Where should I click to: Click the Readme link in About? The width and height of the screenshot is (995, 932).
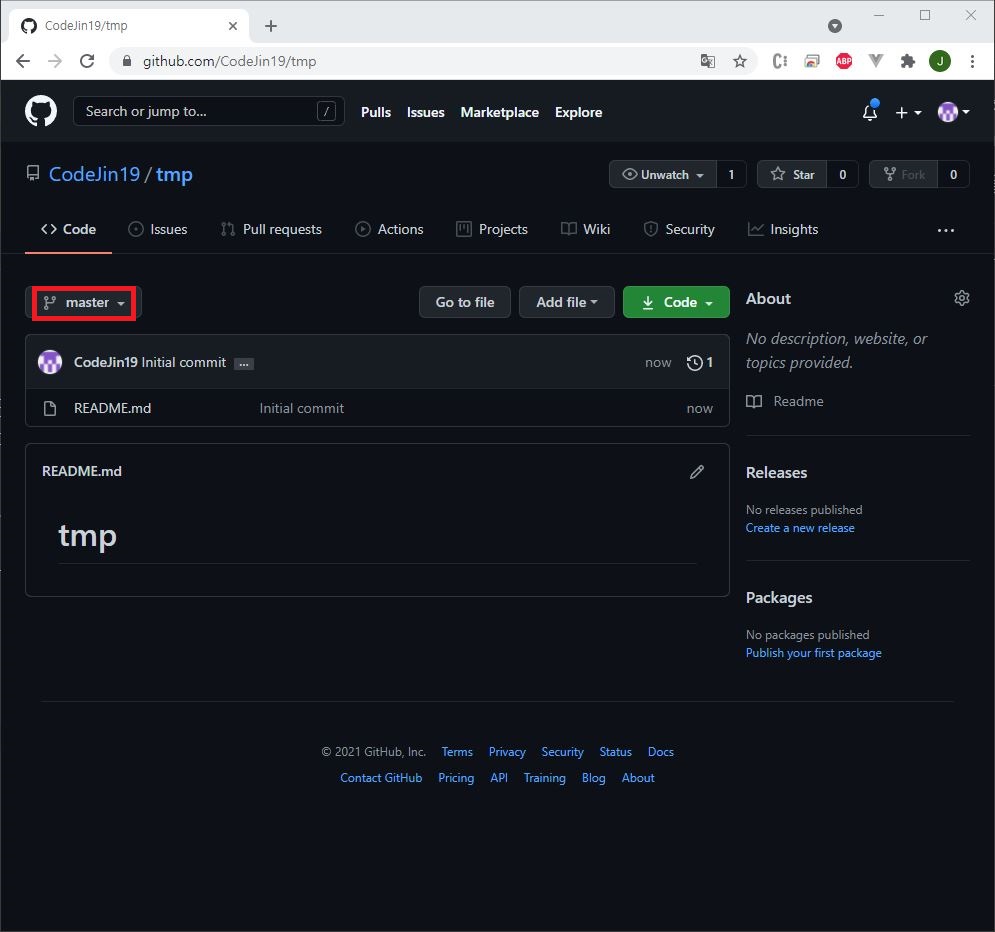pos(798,401)
